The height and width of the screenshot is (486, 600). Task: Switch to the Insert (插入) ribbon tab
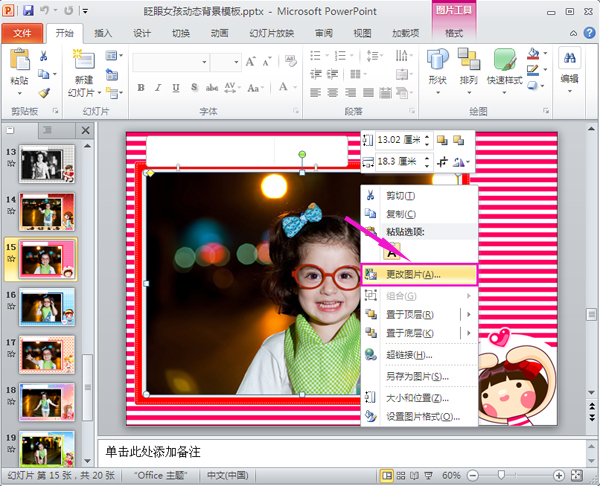coord(103,34)
